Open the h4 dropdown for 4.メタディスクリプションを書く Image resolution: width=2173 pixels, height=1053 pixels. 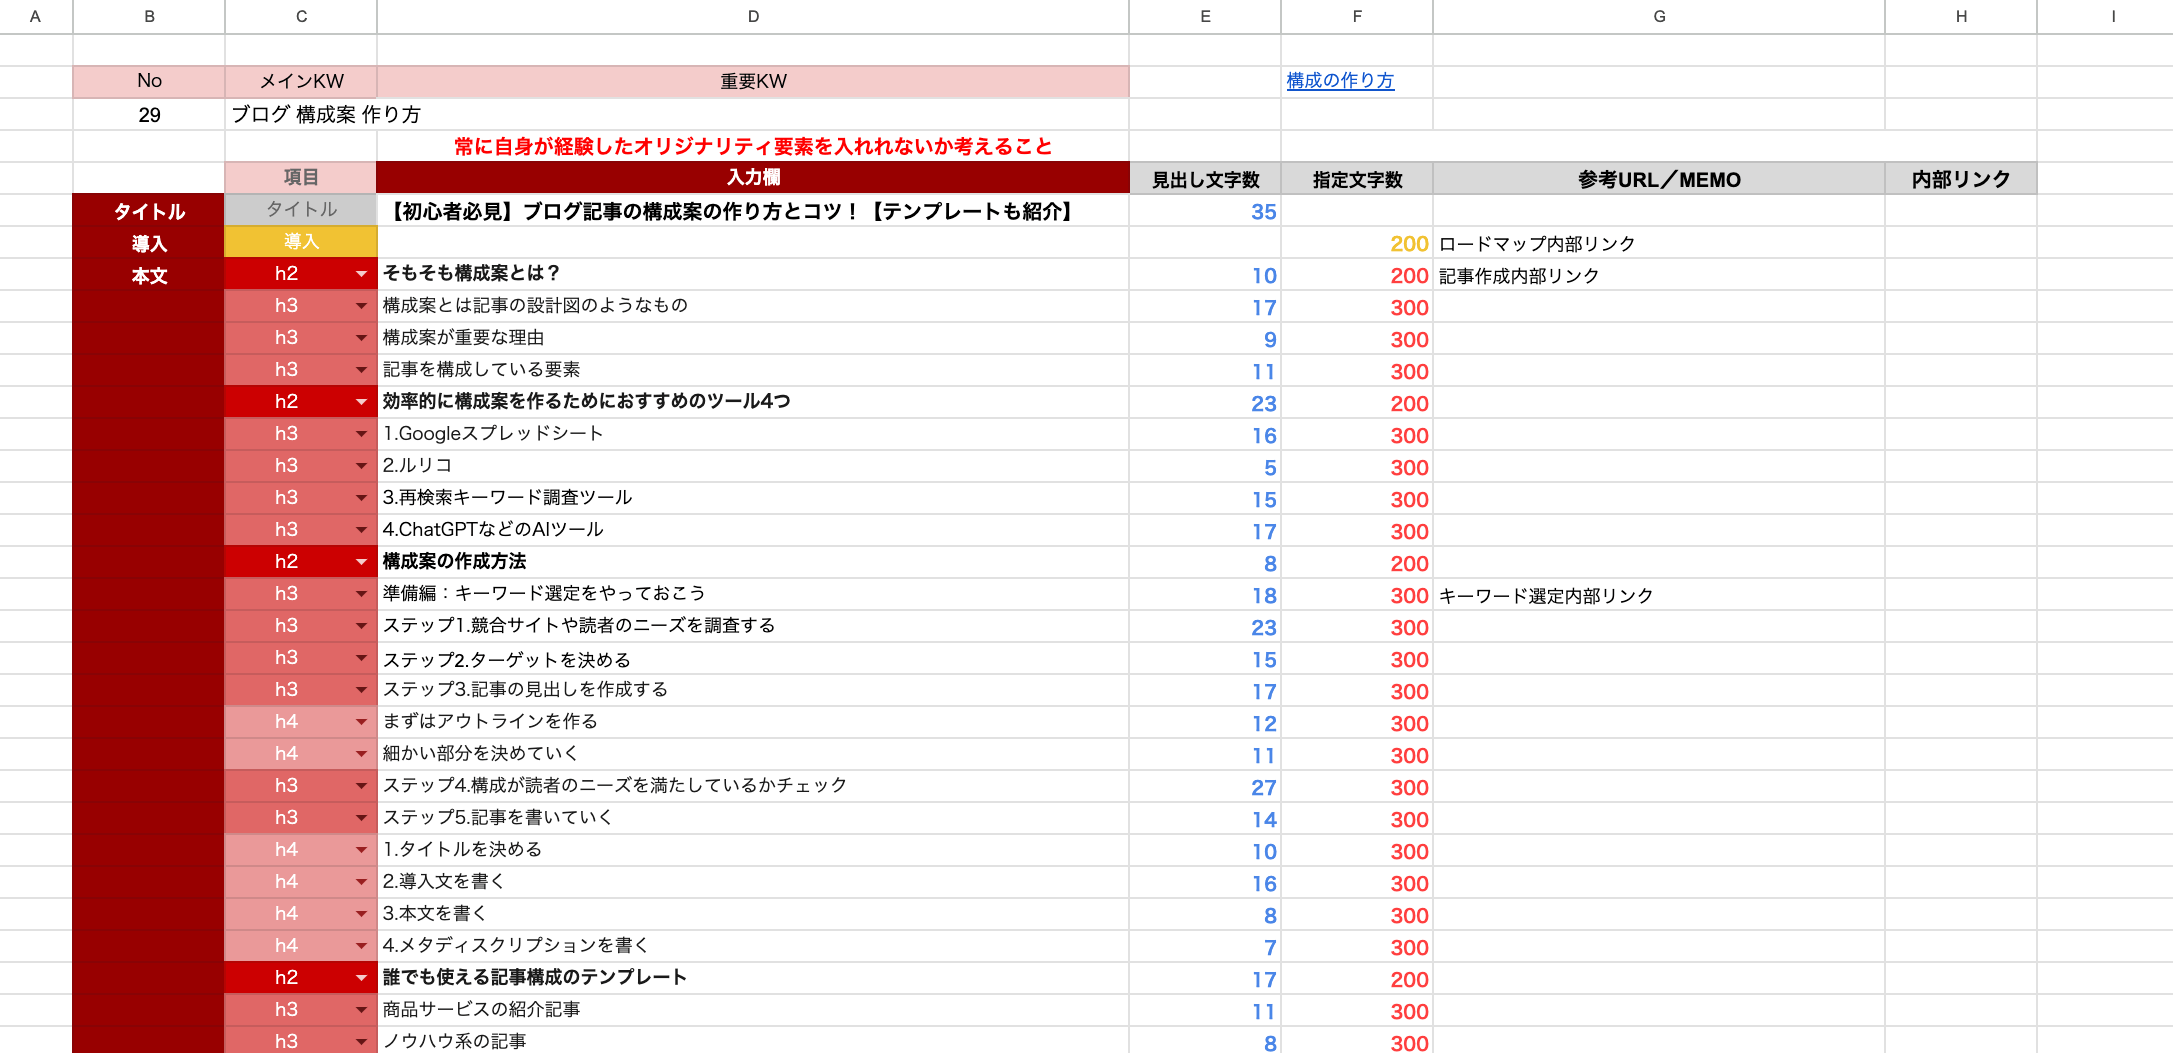point(361,946)
